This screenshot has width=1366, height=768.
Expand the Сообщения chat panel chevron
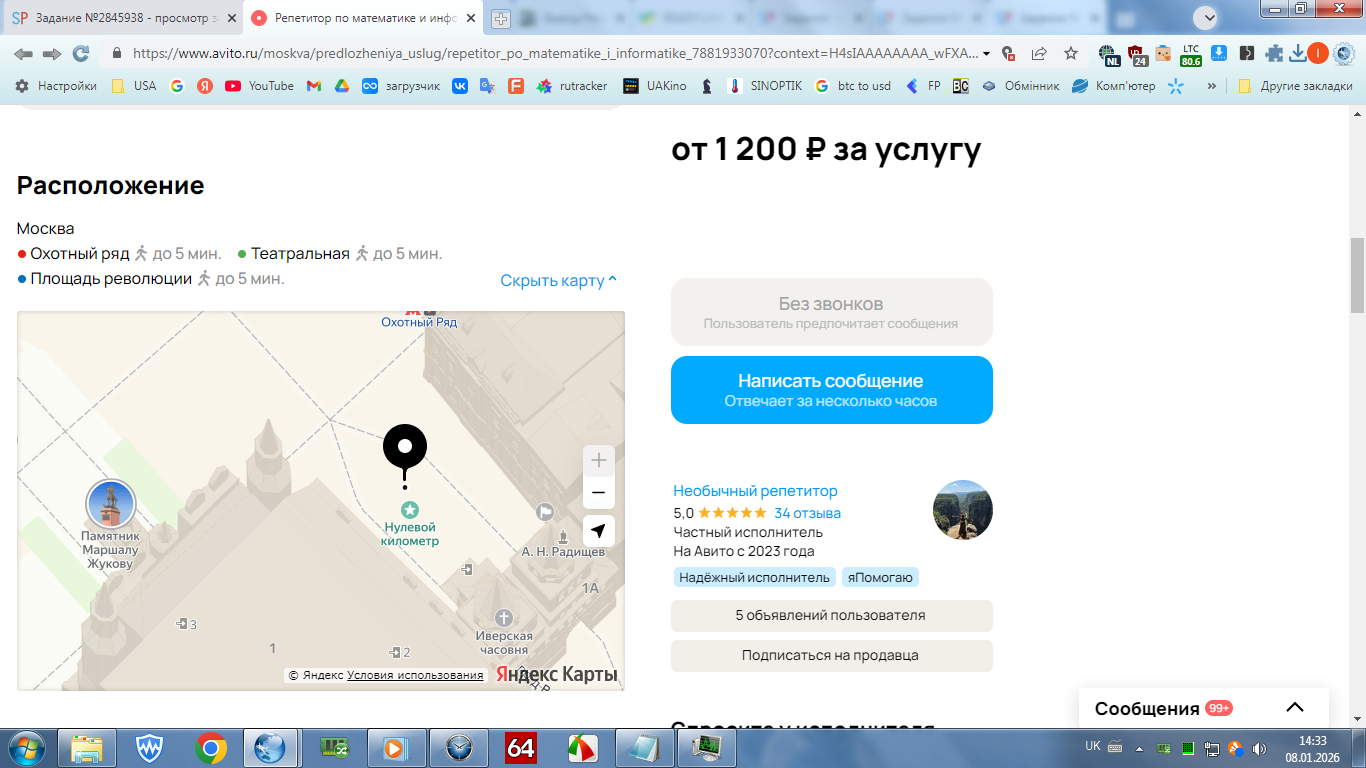tap(1295, 707)
